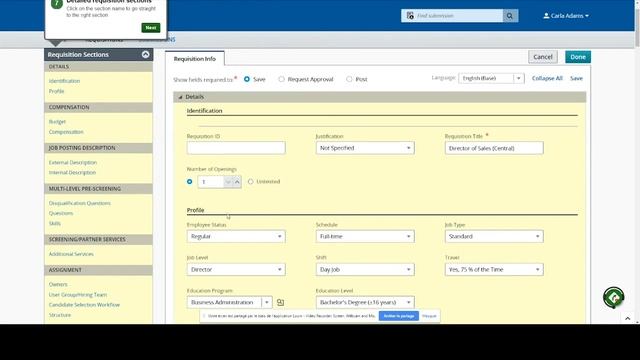This screenshot has height=360, width=640.
Task: Open Job Type dropdown
Action: [x=494, y=236]
